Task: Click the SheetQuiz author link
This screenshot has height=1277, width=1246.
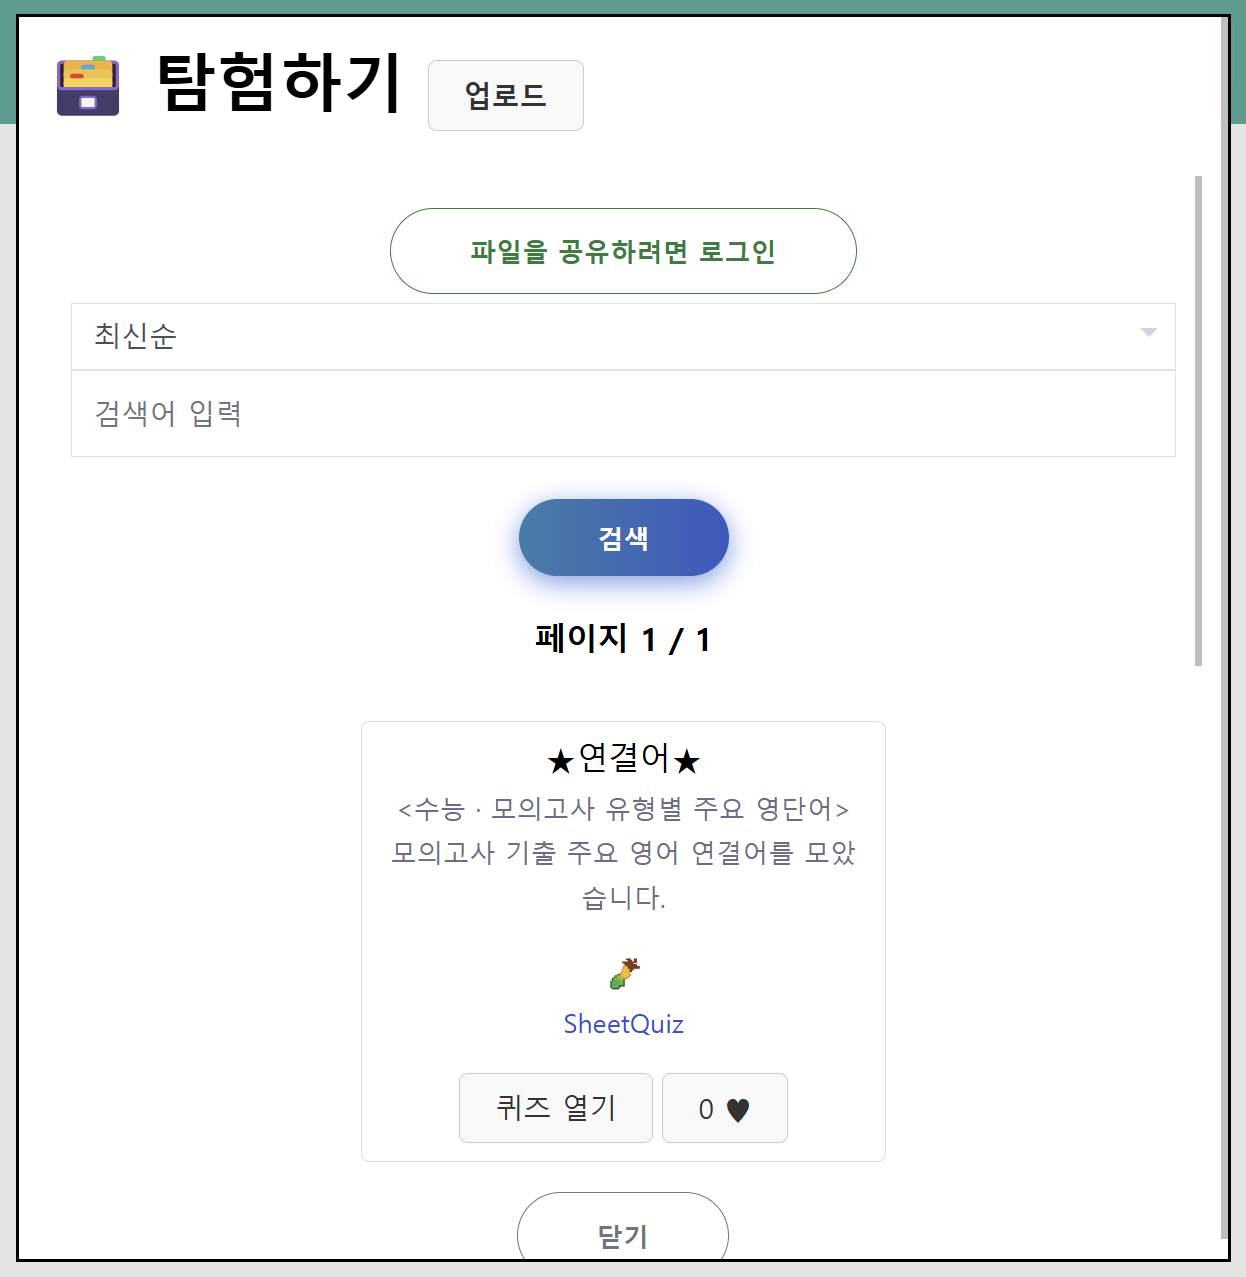Action: click(623, 1024)
